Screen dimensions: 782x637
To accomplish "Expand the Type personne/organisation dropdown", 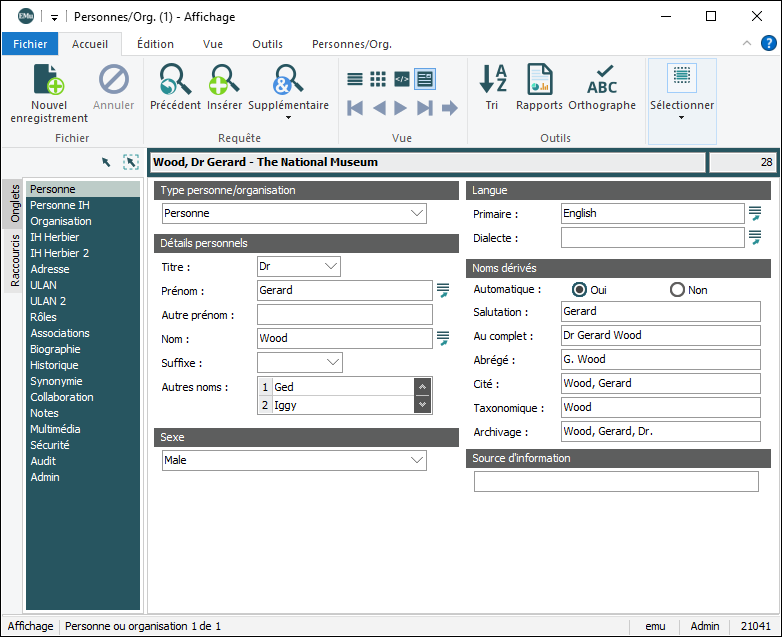I will pyautogui.click(x=417, y=213).
